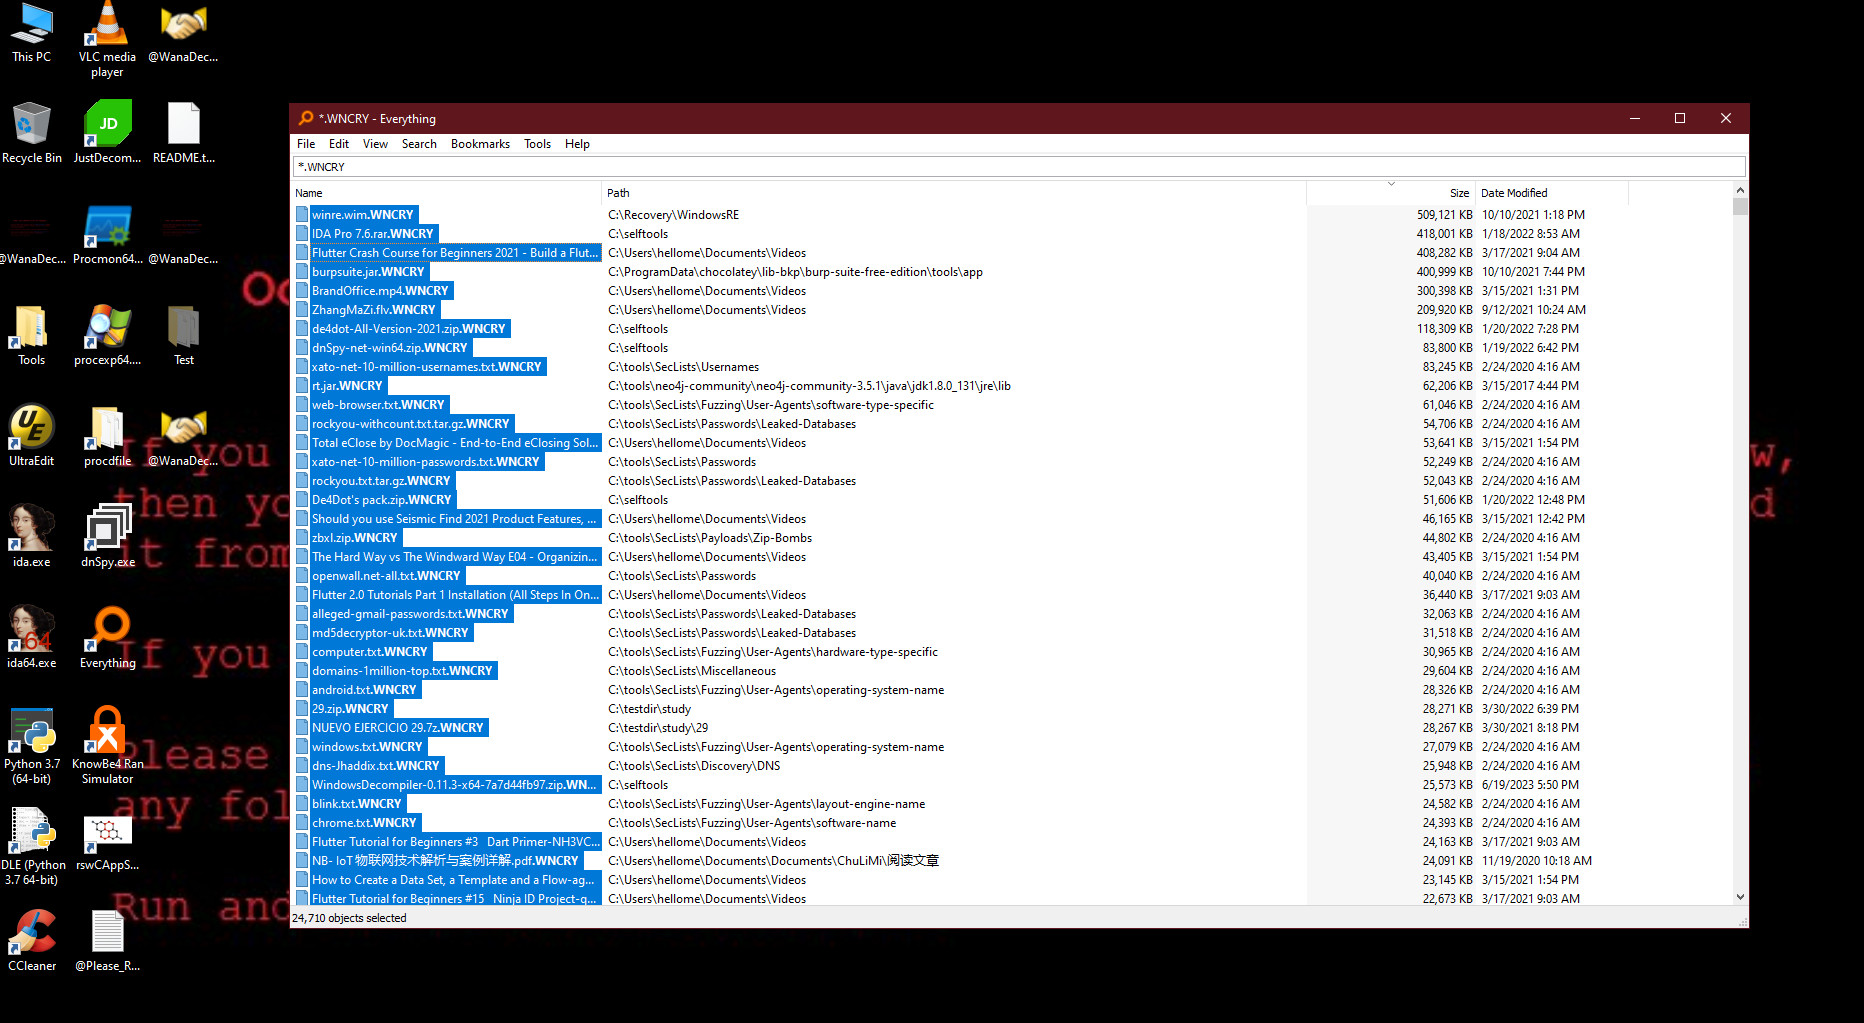Select the IDA Pro 7.6.rar.WNCRY result
The width and height of the screenshot is (1864, 1023).
pyautogui.click(x=372, y=234)
